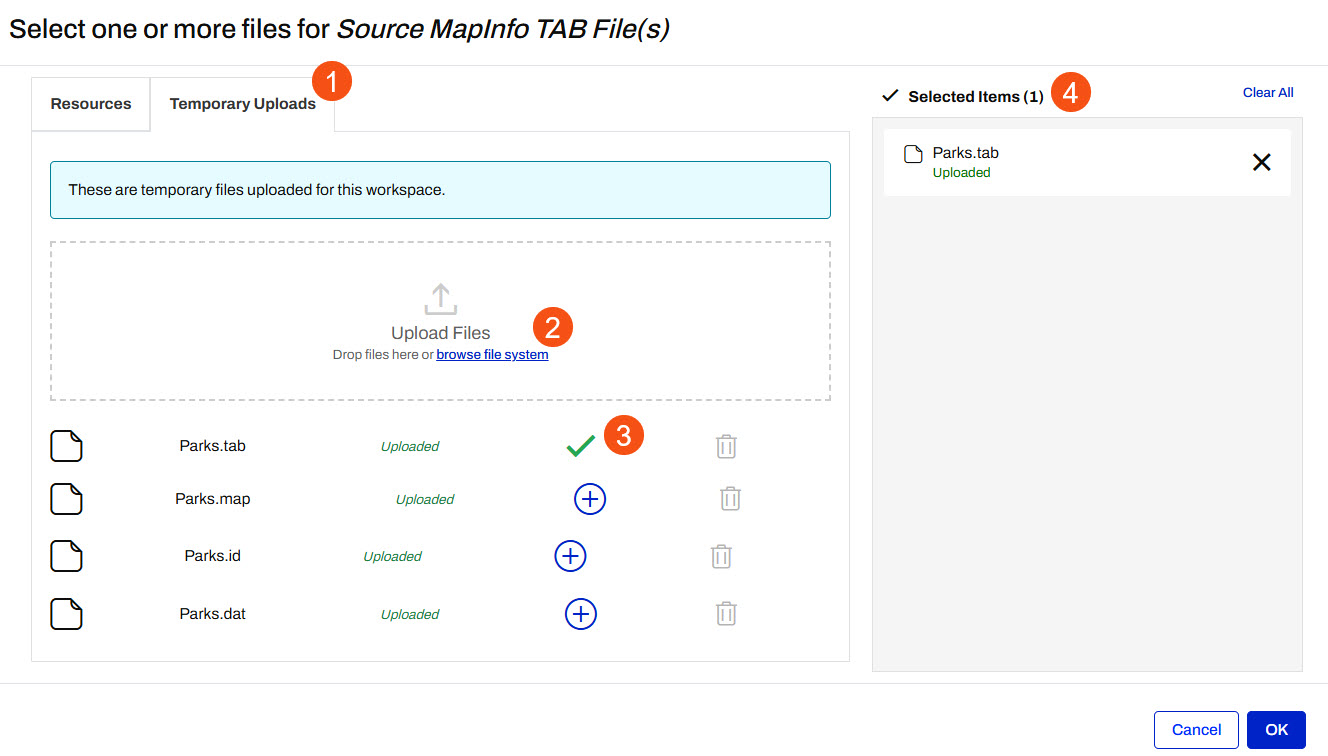The height and width of the screenshot is (756, 1328).
Task: Add Parks.id to selected items
Action: (570, 556)
